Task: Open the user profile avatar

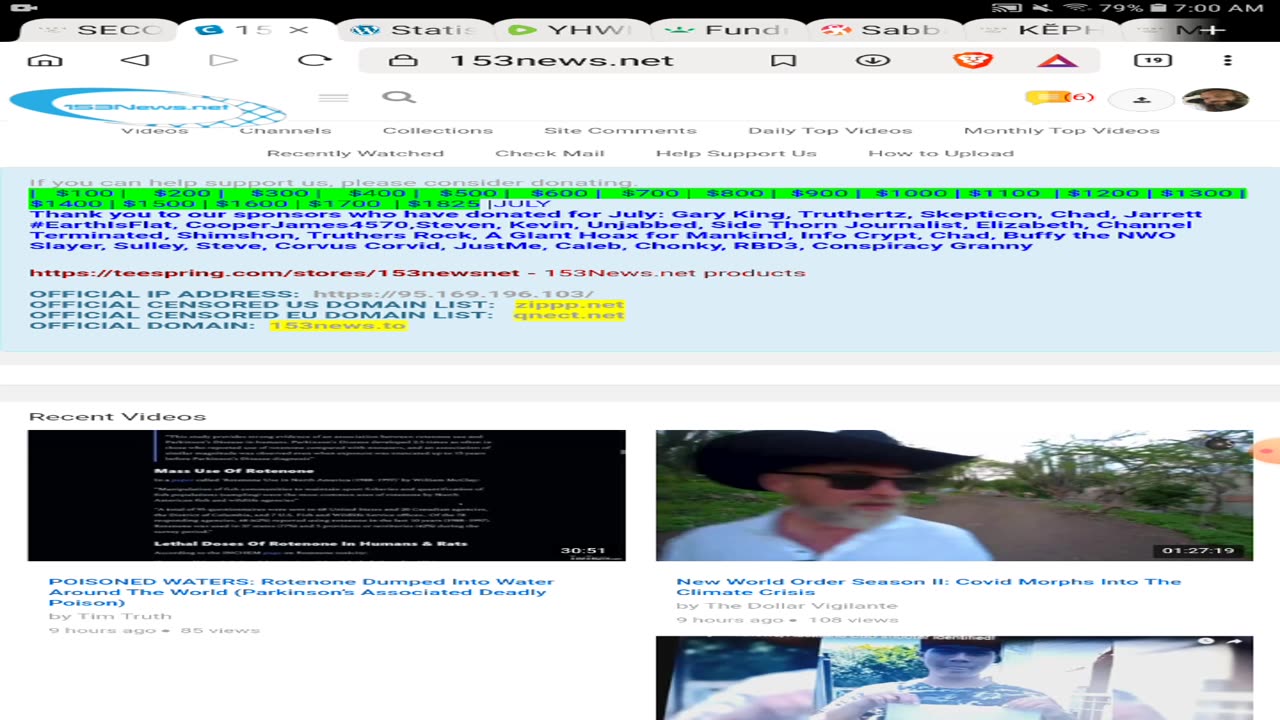Action: click(x=1215, y=99)
